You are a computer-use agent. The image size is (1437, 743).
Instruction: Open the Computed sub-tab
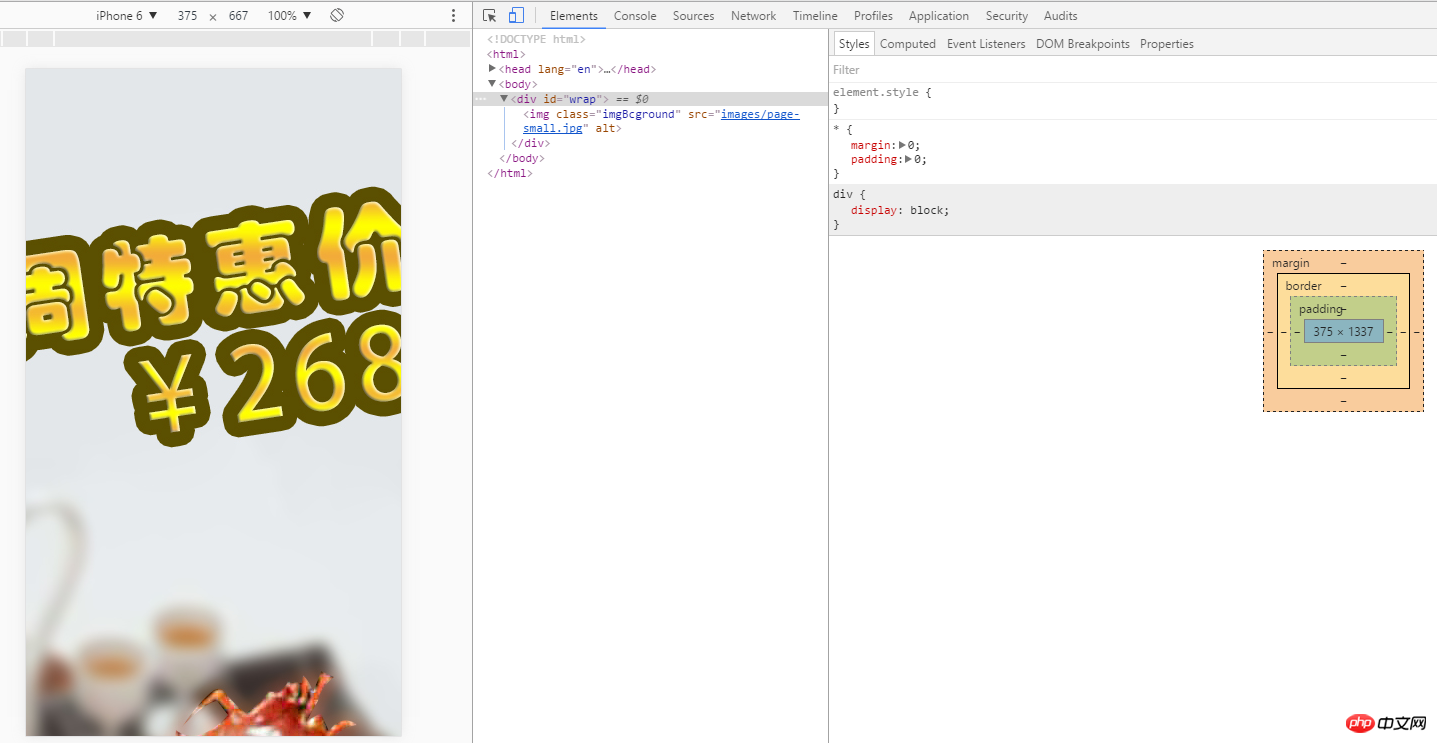point(908,43)
